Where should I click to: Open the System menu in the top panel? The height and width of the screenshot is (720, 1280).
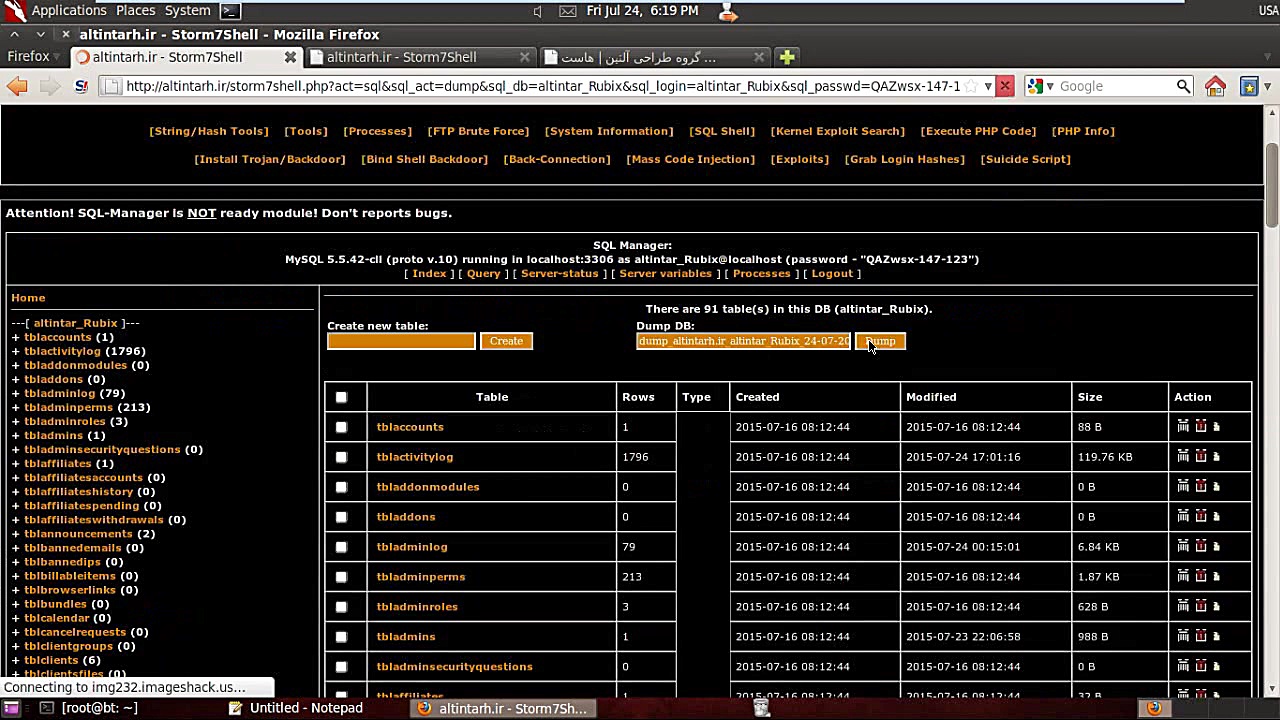(x=187, y=11)
